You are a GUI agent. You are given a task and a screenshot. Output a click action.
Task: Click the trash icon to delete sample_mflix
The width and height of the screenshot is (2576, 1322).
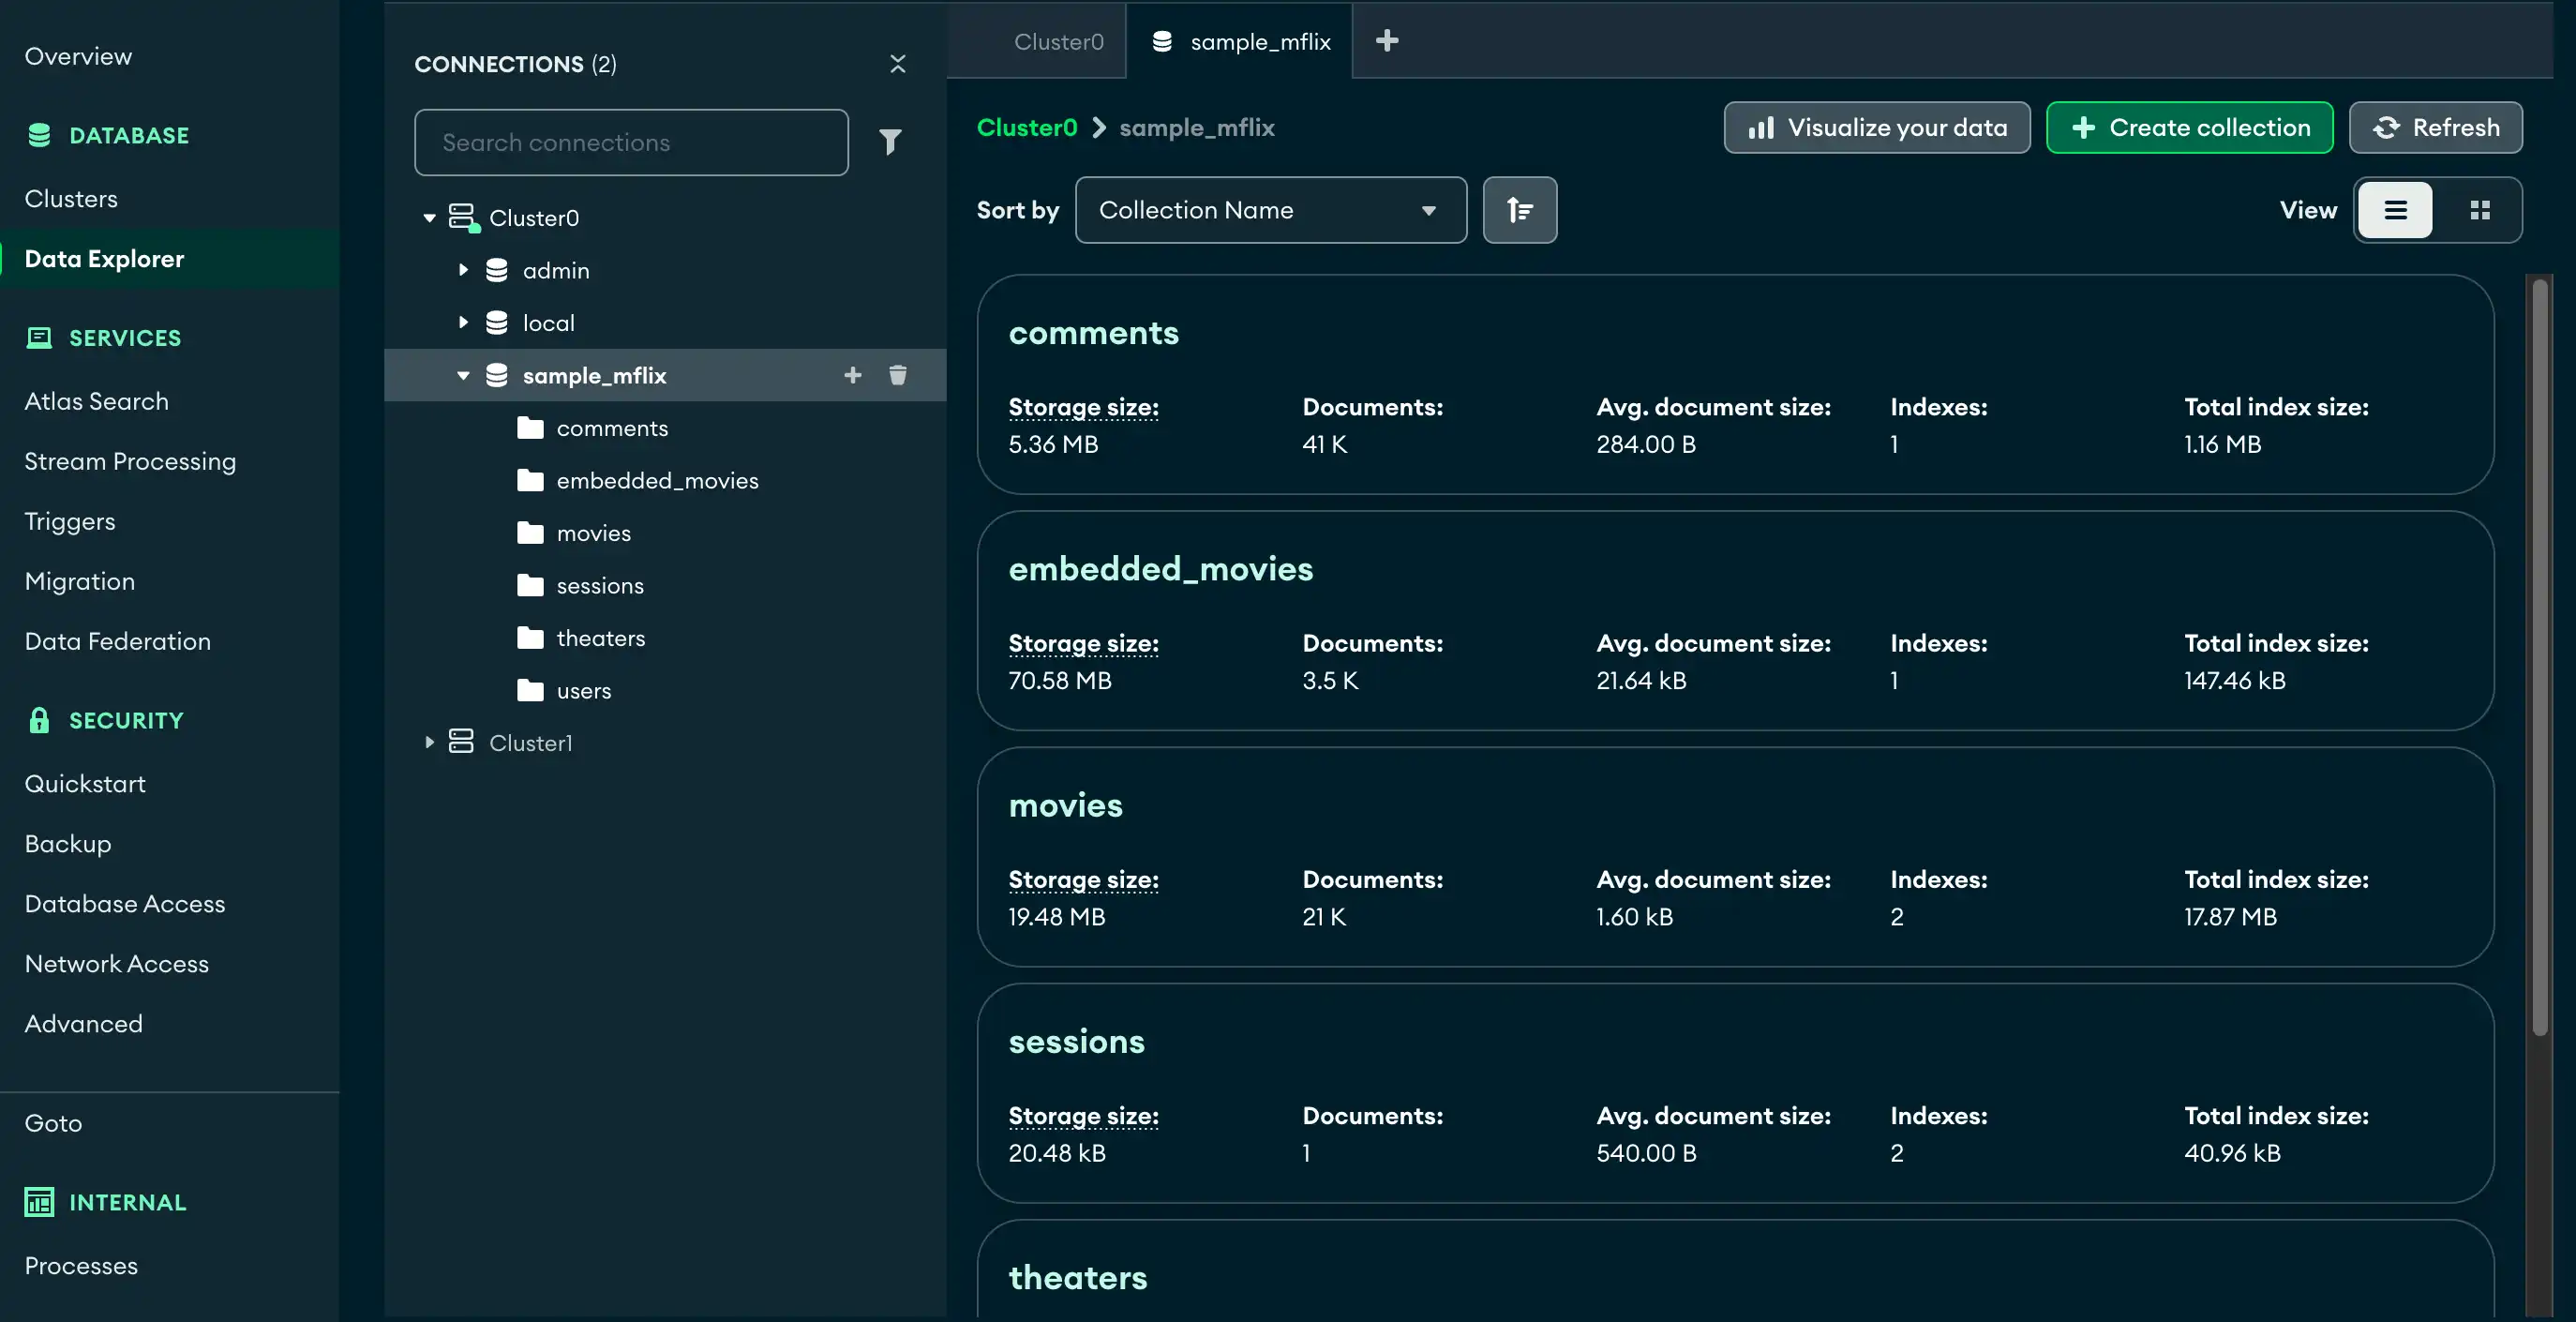click(898, 375)
